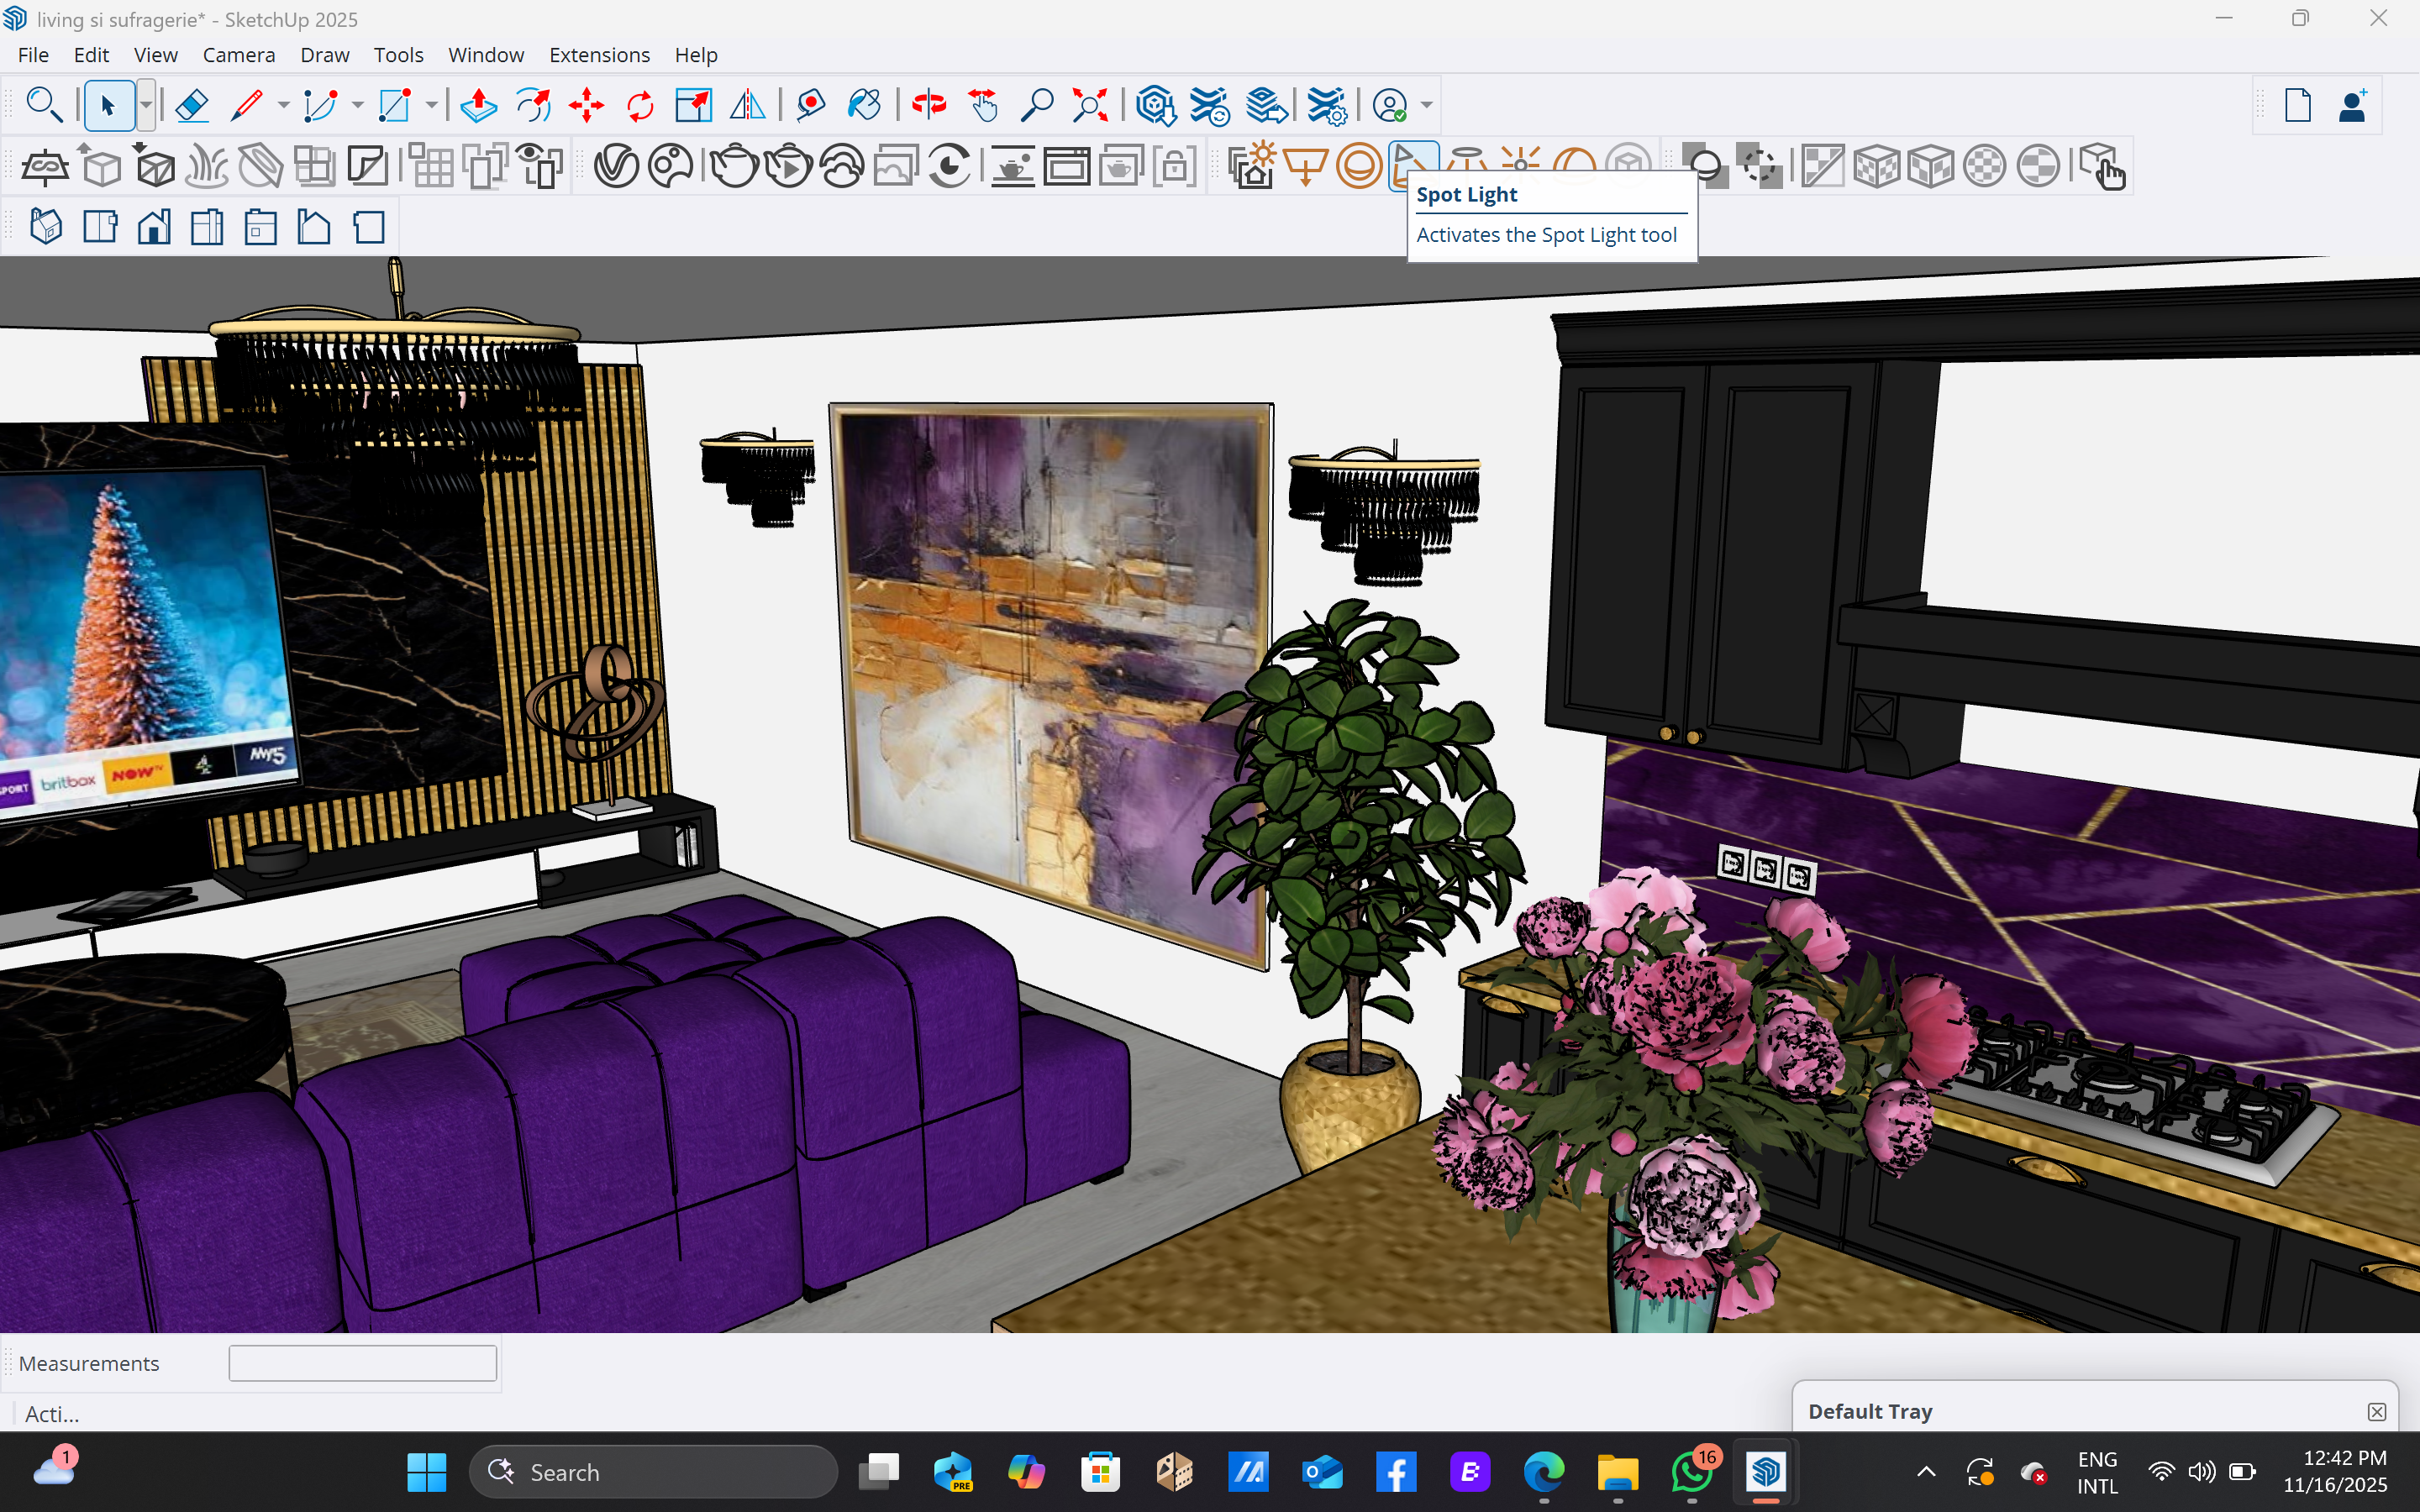Select the Eraser tool
This screenshot has width=2420, height=1512.
[192, 105]
